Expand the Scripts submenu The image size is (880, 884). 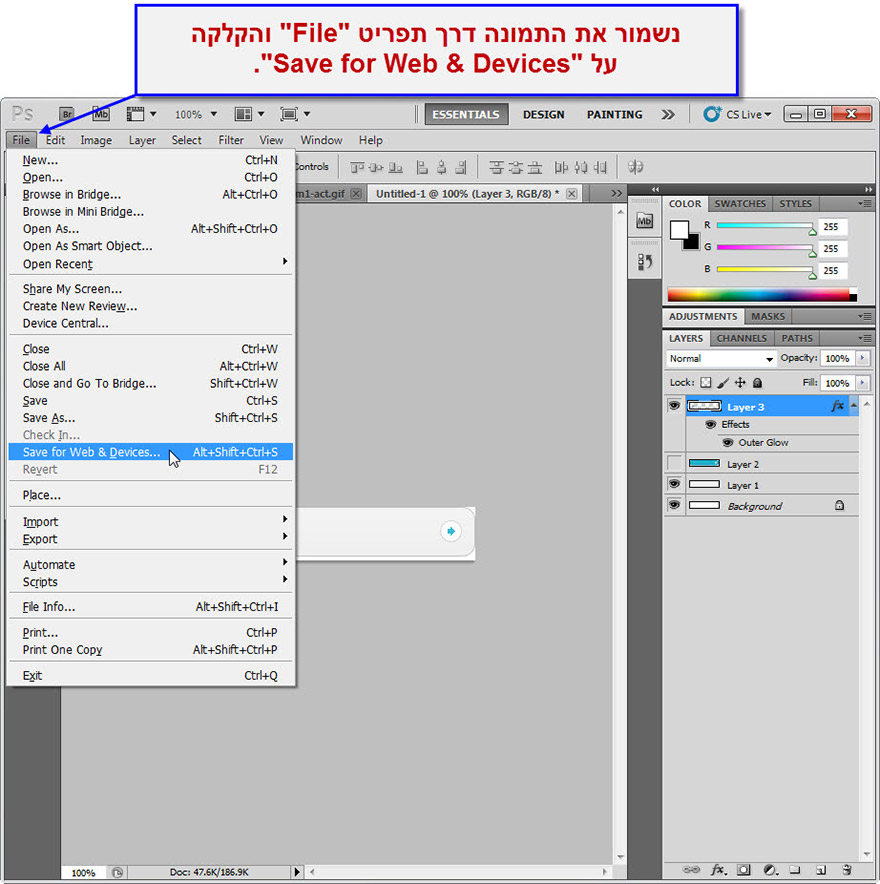(152, 581)
